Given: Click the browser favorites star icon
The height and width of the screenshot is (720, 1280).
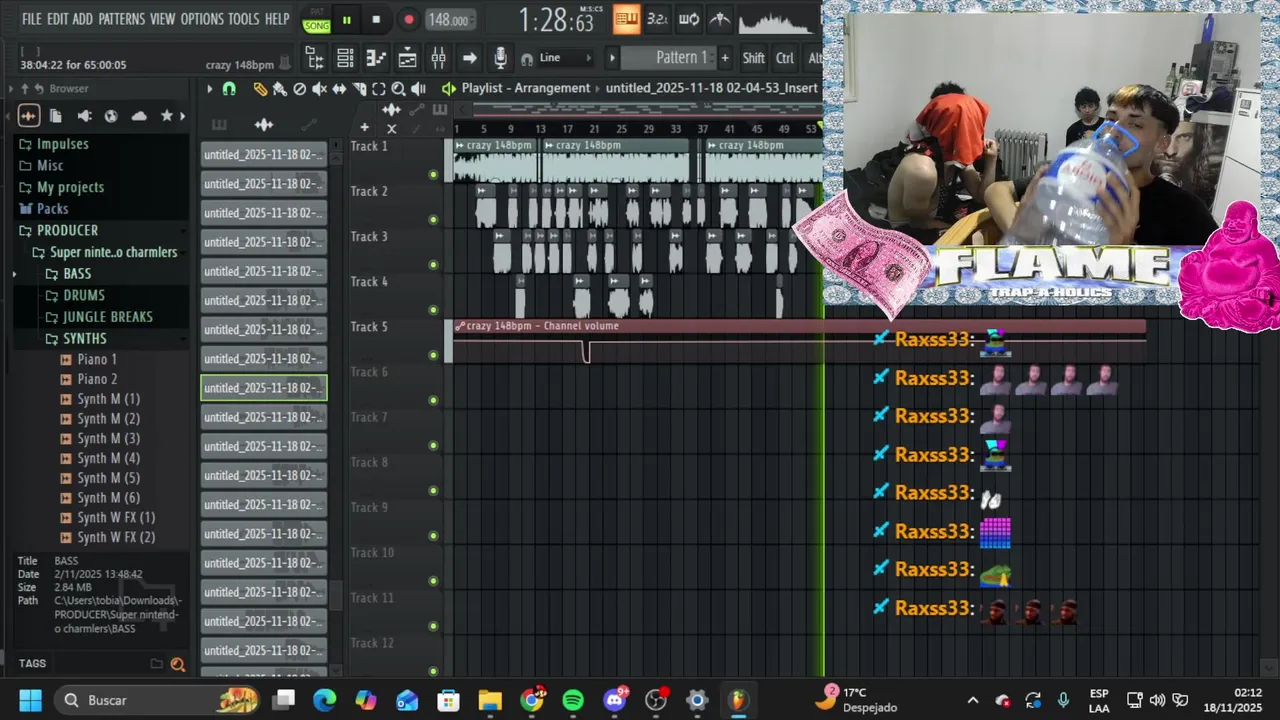Looking at the screenshot, I should tap(166, 116).
